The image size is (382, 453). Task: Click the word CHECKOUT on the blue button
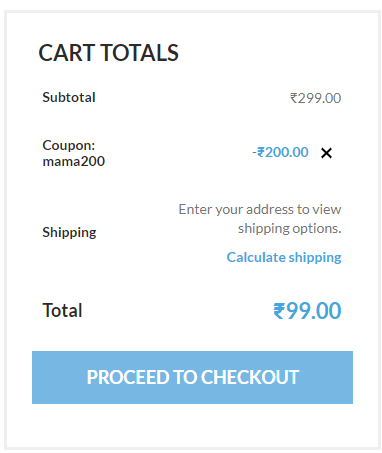[x=250, y=377]
